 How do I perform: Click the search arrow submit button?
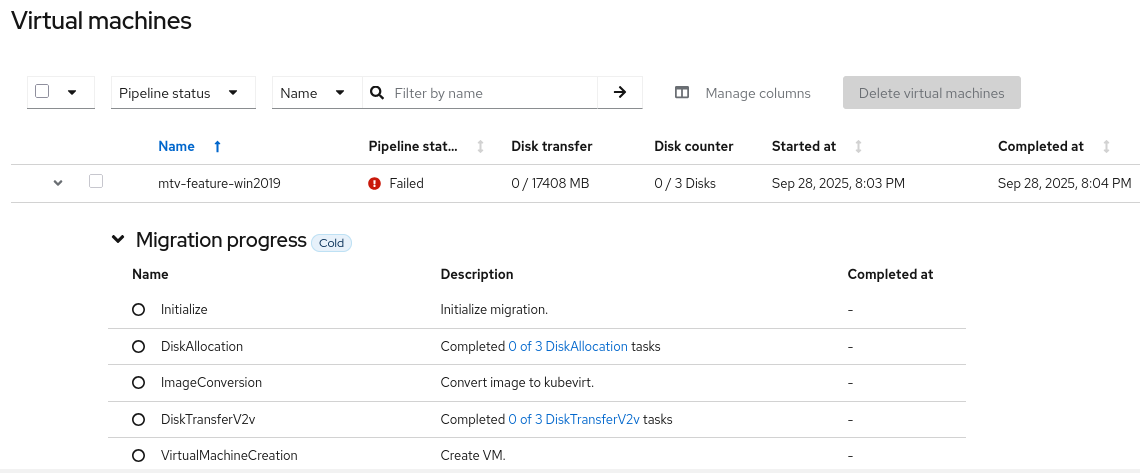(620, 93)
